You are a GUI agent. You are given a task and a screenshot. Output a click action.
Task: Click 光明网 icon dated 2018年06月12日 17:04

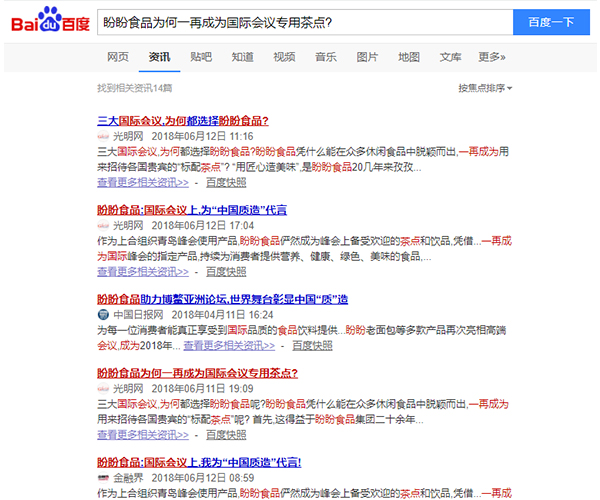pos(102,225)
